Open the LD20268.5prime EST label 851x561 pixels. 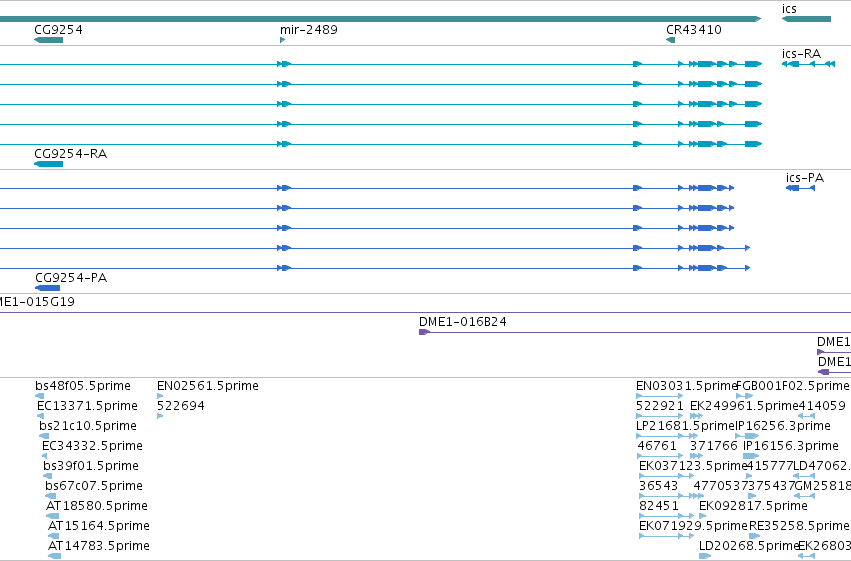coord(750,546)
